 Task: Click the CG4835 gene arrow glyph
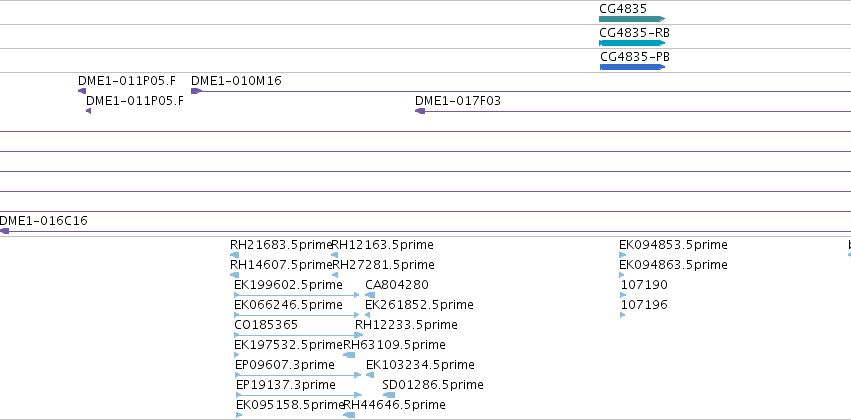pos(632,19)
